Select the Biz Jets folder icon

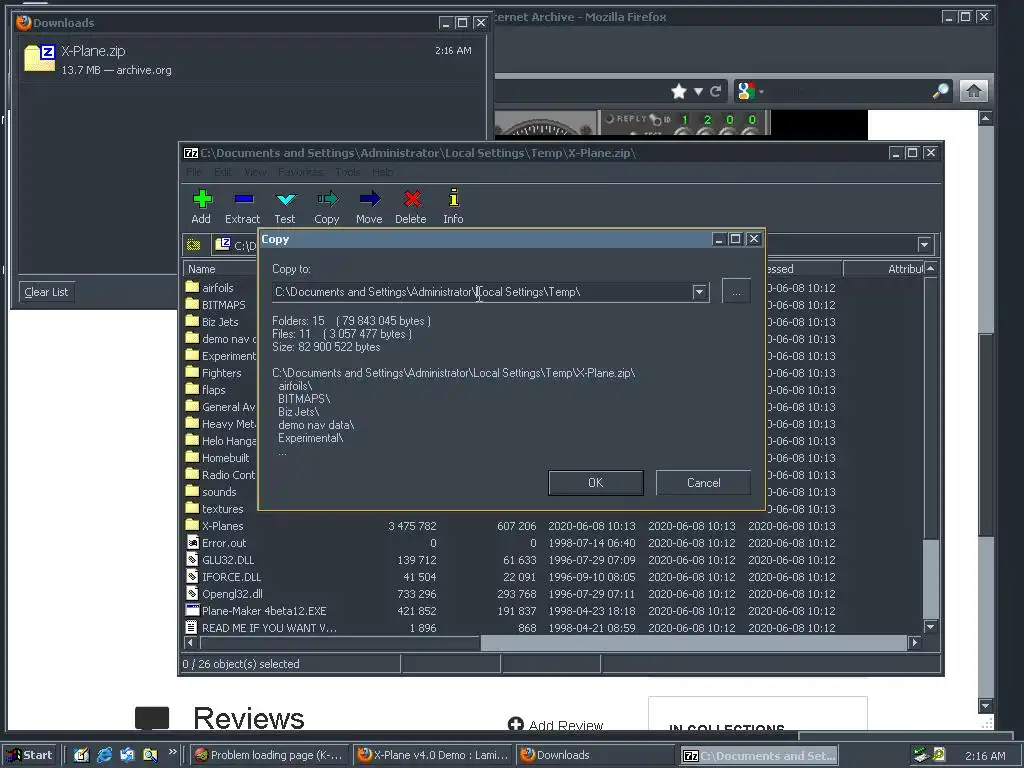[192, 321]
